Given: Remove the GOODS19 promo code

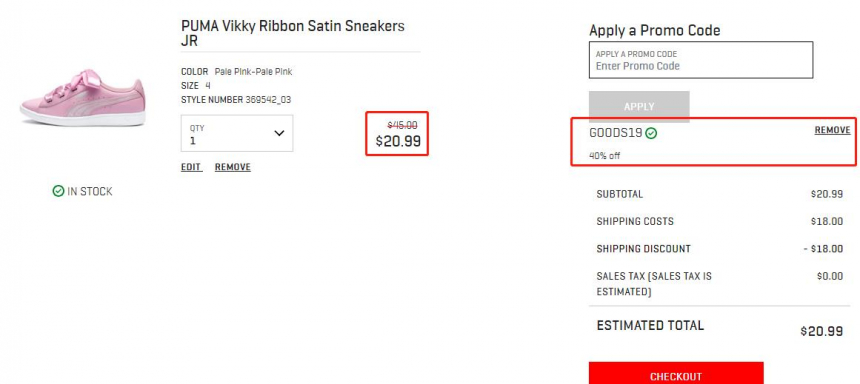Looking at the screenshot, I should [x=832, y=130].
